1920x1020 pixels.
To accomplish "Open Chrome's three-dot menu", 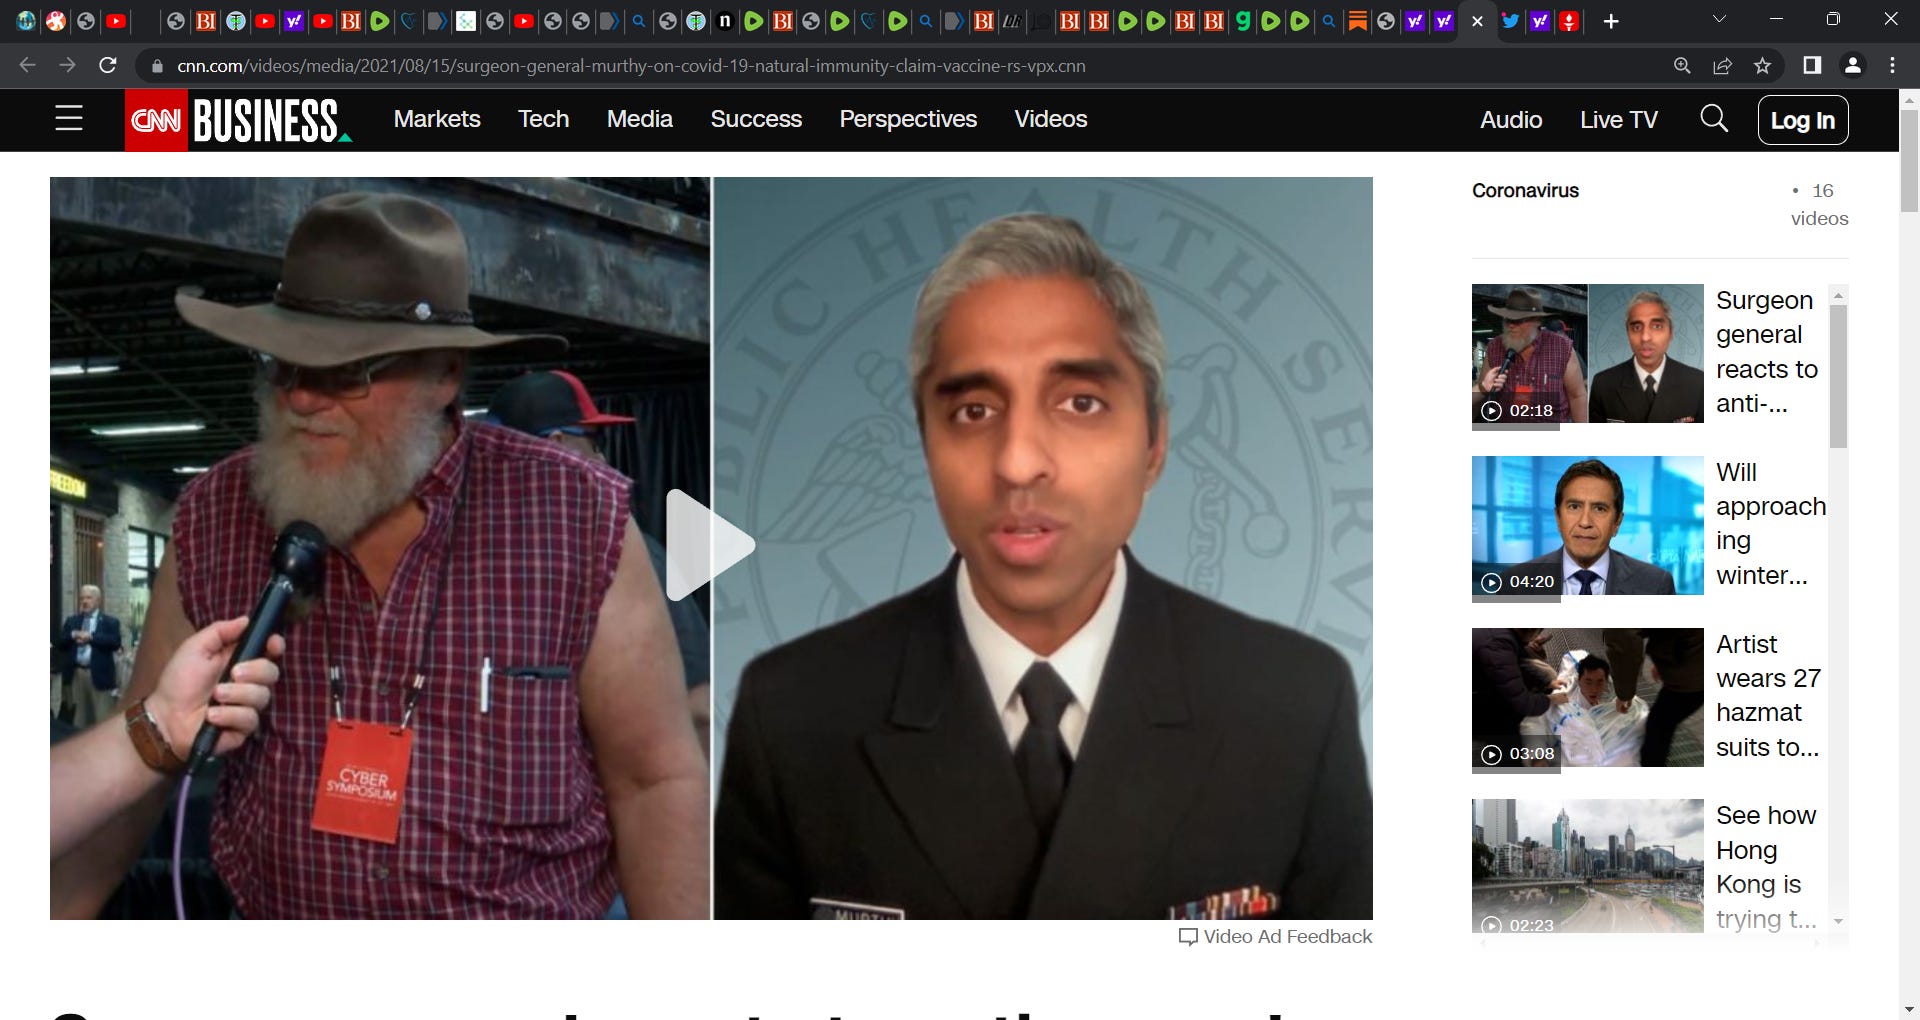I will [1892, 65].
